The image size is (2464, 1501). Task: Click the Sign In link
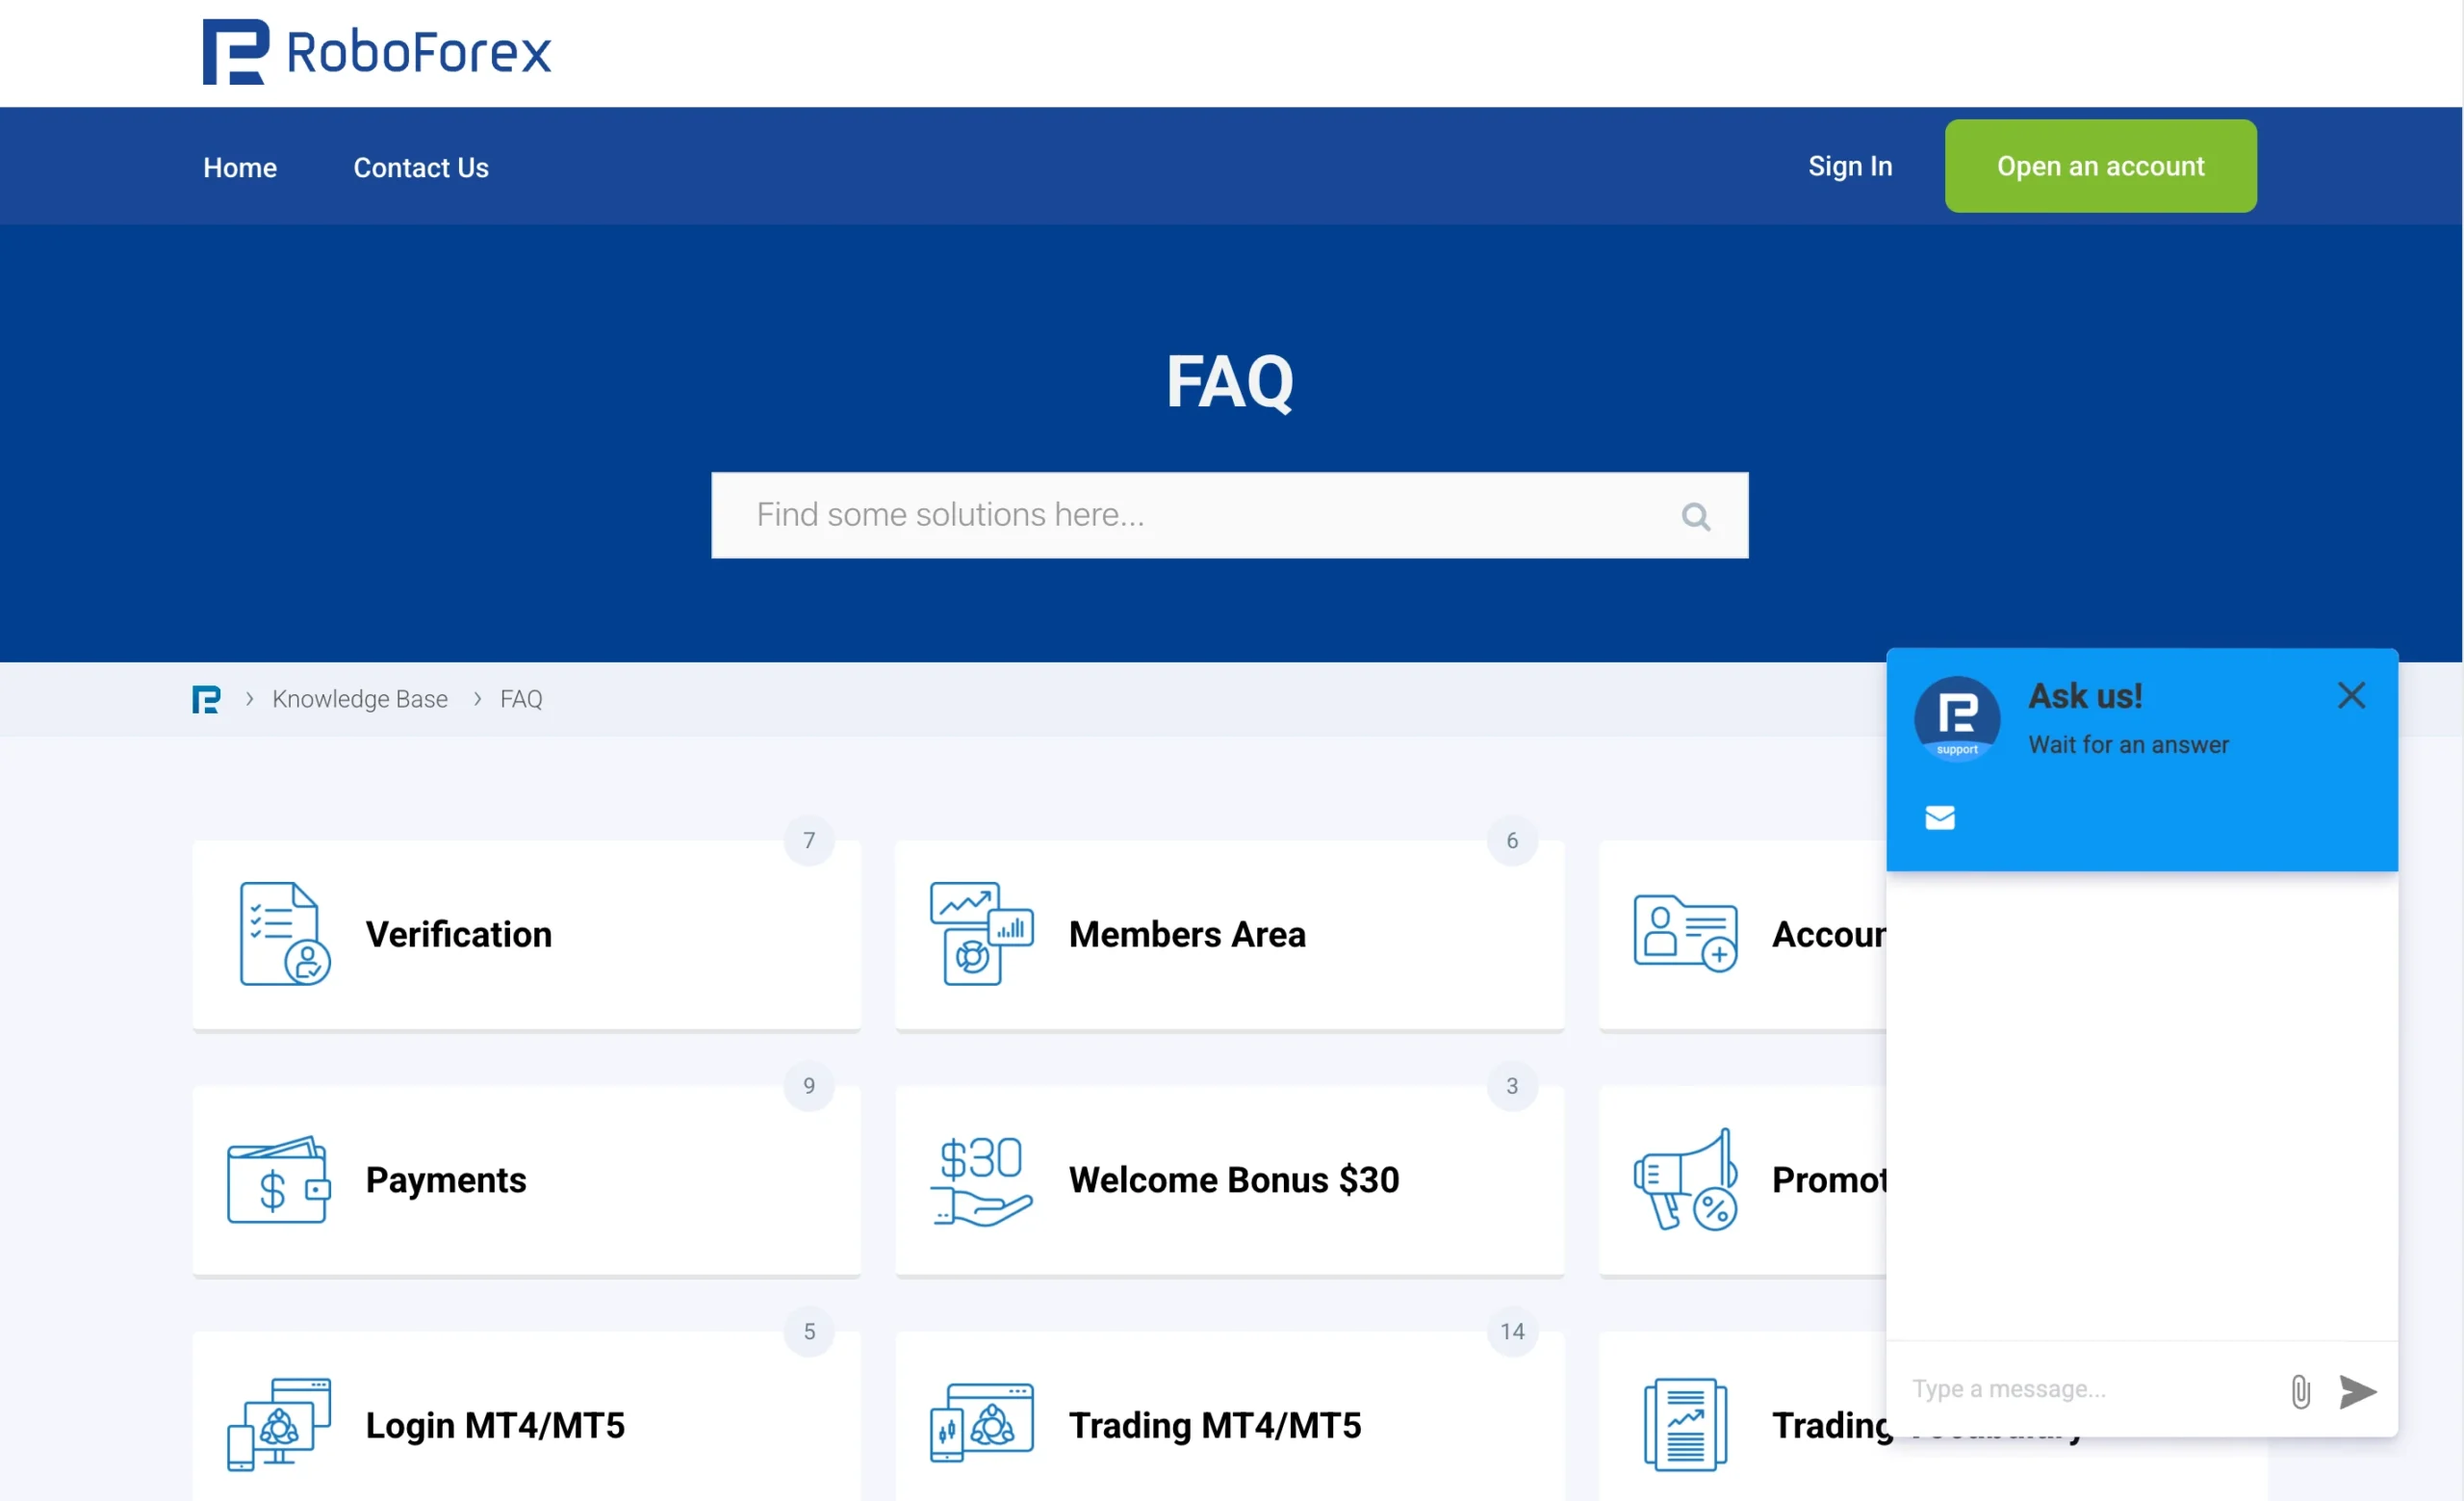click(1850, 166)
